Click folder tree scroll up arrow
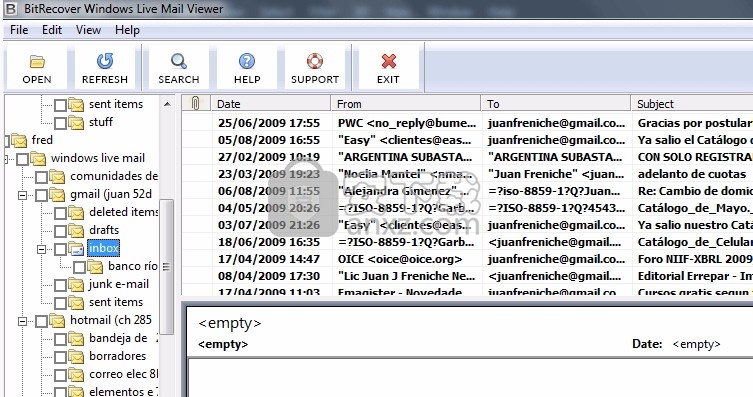753x397 pixels. 167,104
